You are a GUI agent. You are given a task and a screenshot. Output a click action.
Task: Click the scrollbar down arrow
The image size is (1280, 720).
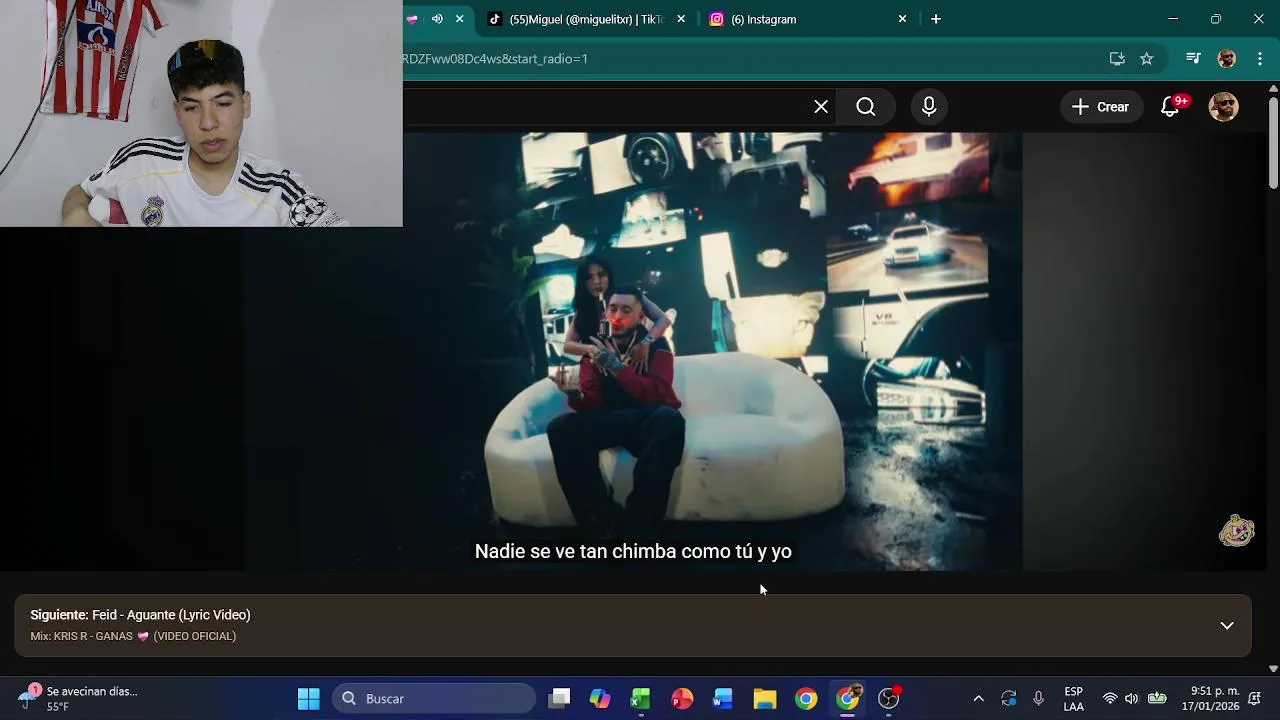tap(1273, 668)
